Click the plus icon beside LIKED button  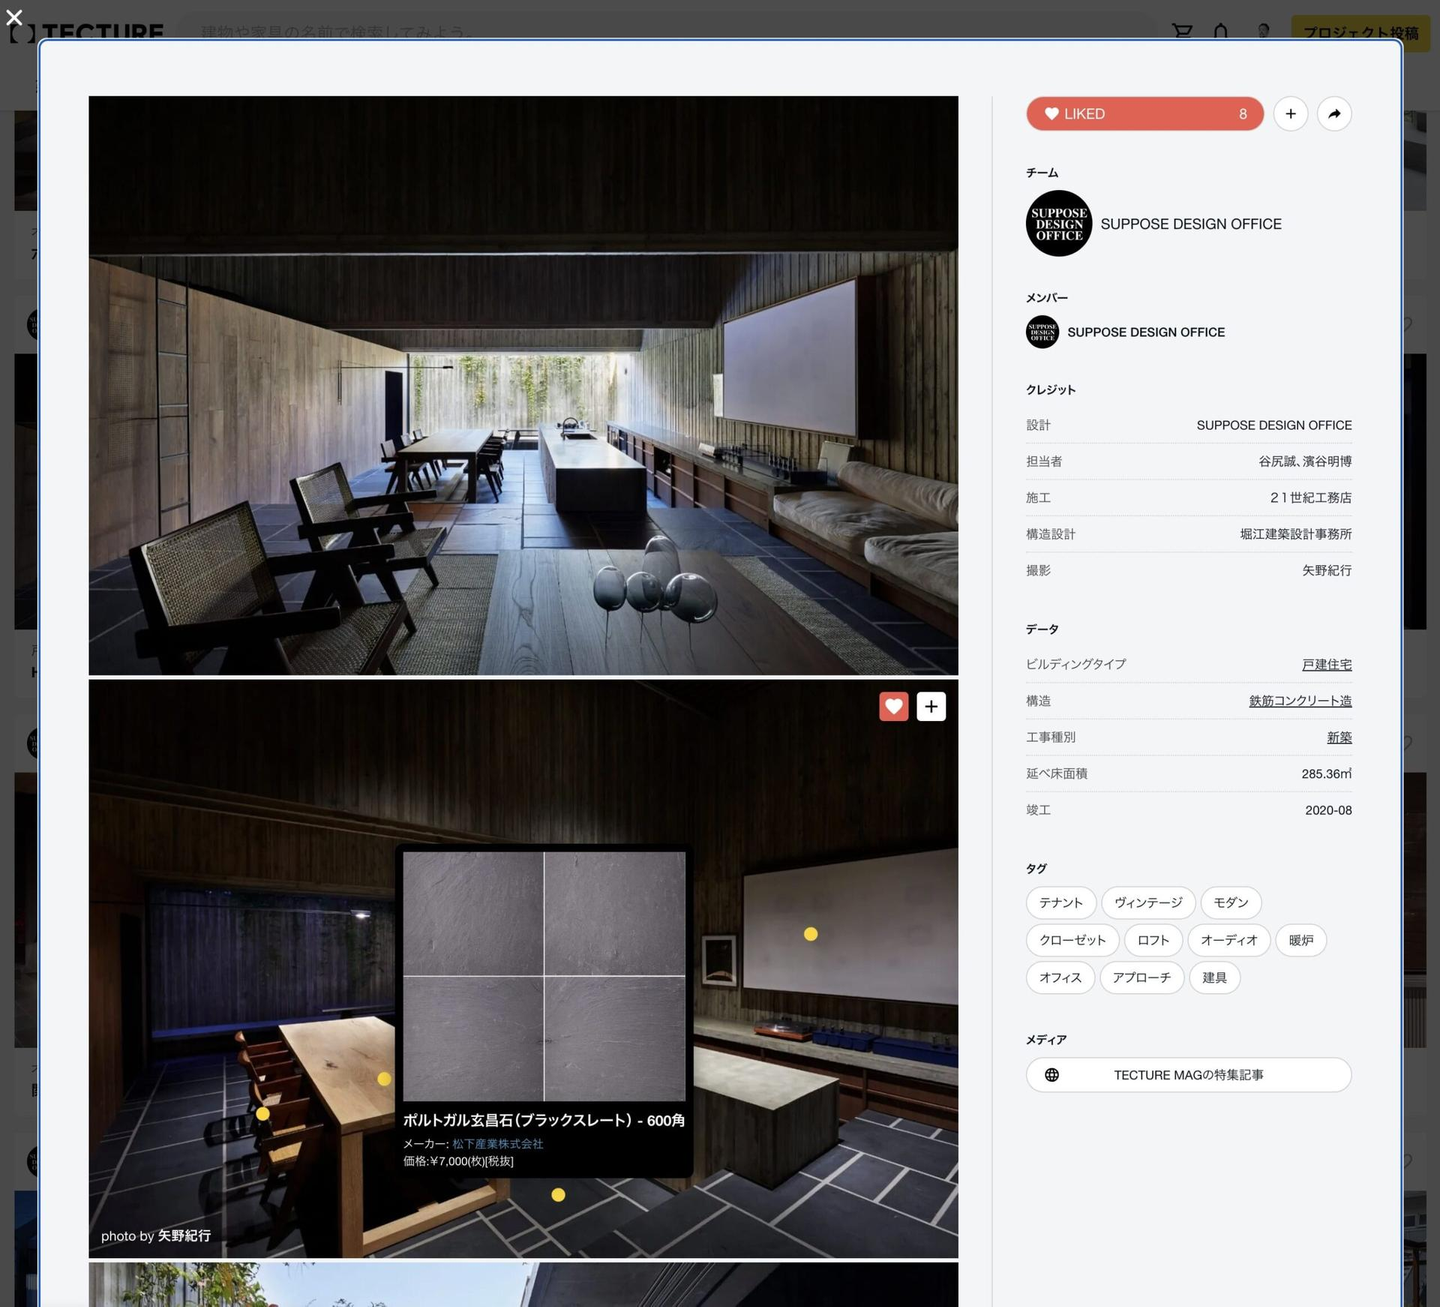click(1290, 114)
